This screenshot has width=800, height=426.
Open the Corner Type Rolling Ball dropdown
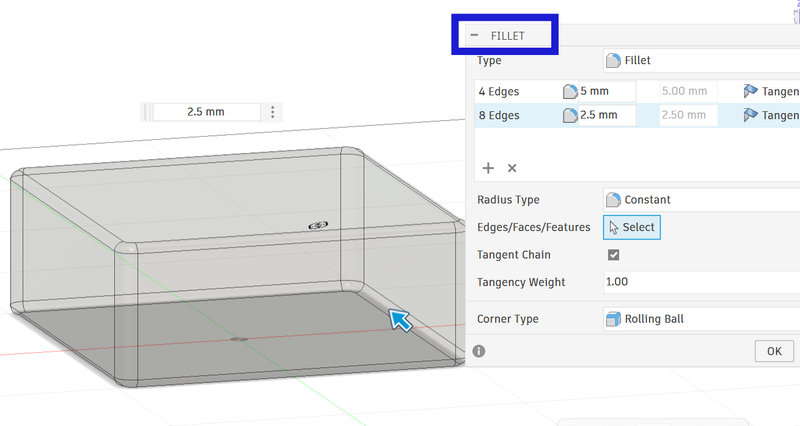point(701,319)
